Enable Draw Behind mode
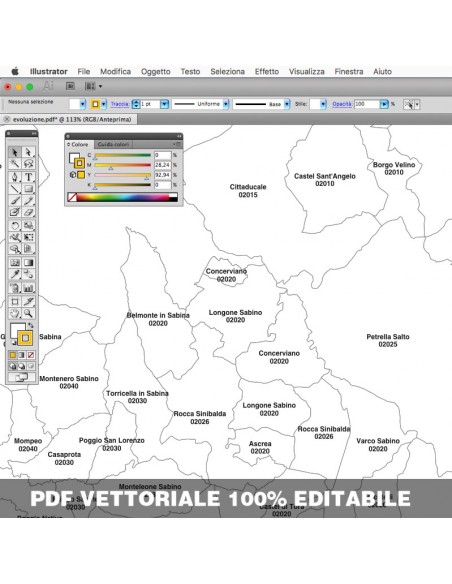This screenshot has height=584, width=452. coord(22,366)
